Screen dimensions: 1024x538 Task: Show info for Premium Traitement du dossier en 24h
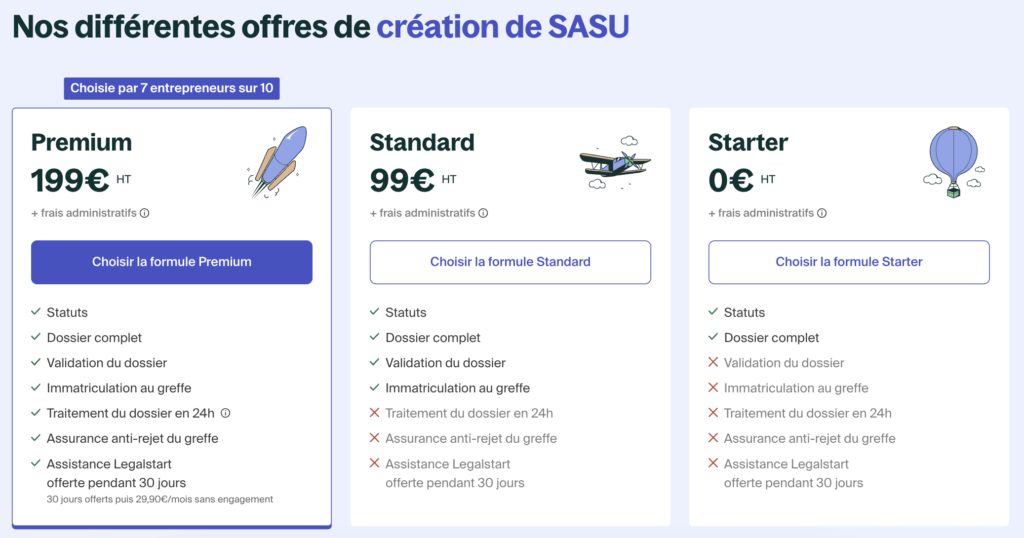point(226,413)
